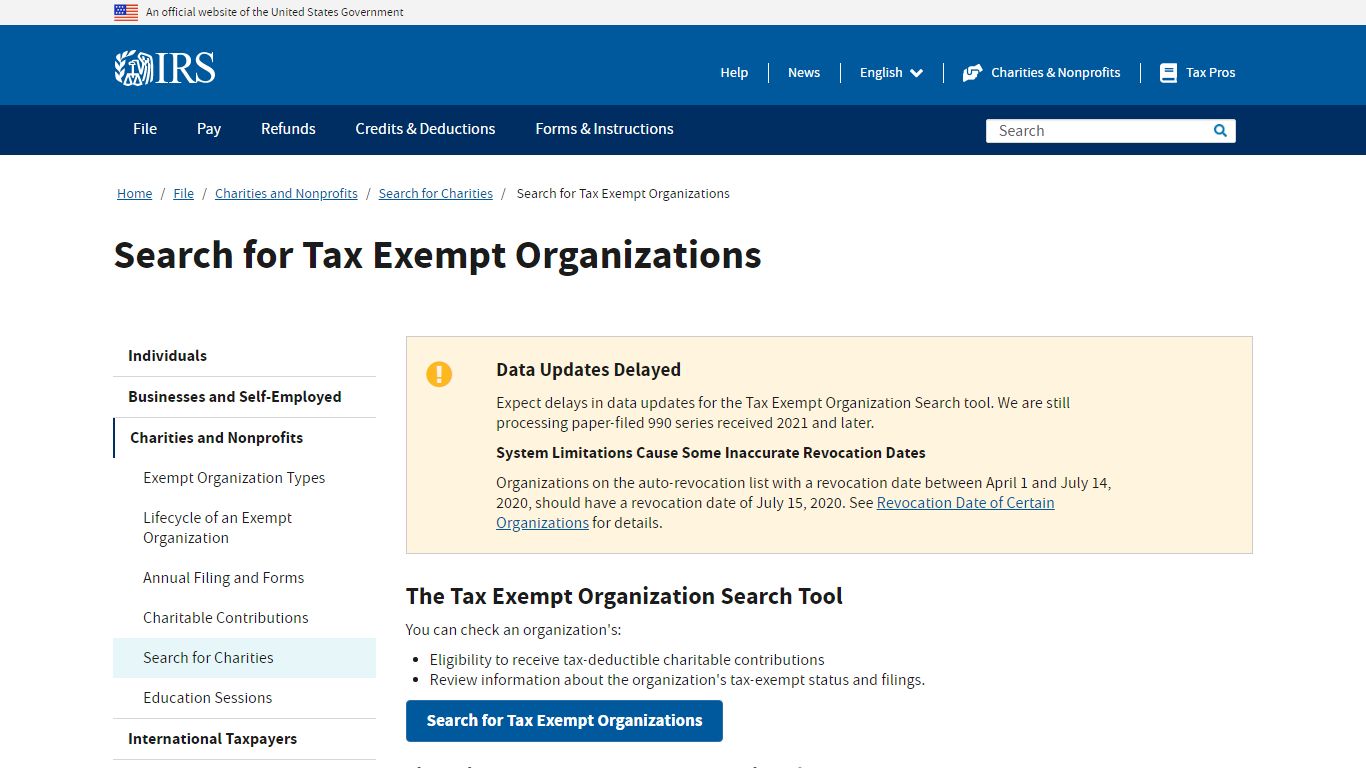Go to File breadcrumb
Viewport: 1366px width, 768px height.
coord(183,194)
